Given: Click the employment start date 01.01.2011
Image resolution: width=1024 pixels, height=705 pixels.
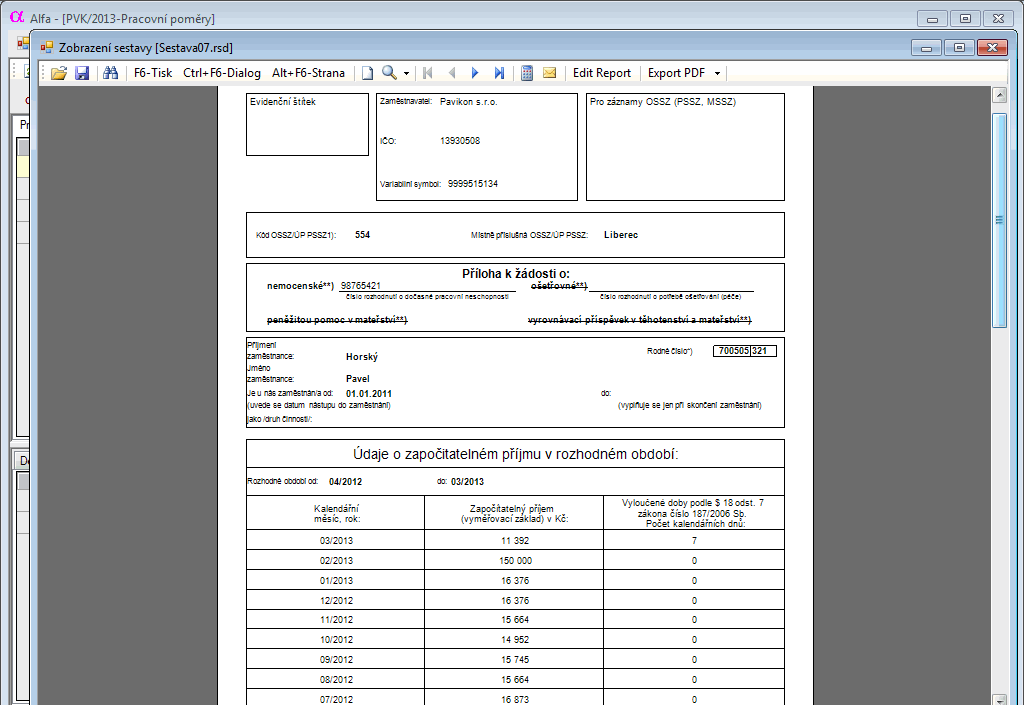Looking at the screenshot, I should tap(369, 394).
